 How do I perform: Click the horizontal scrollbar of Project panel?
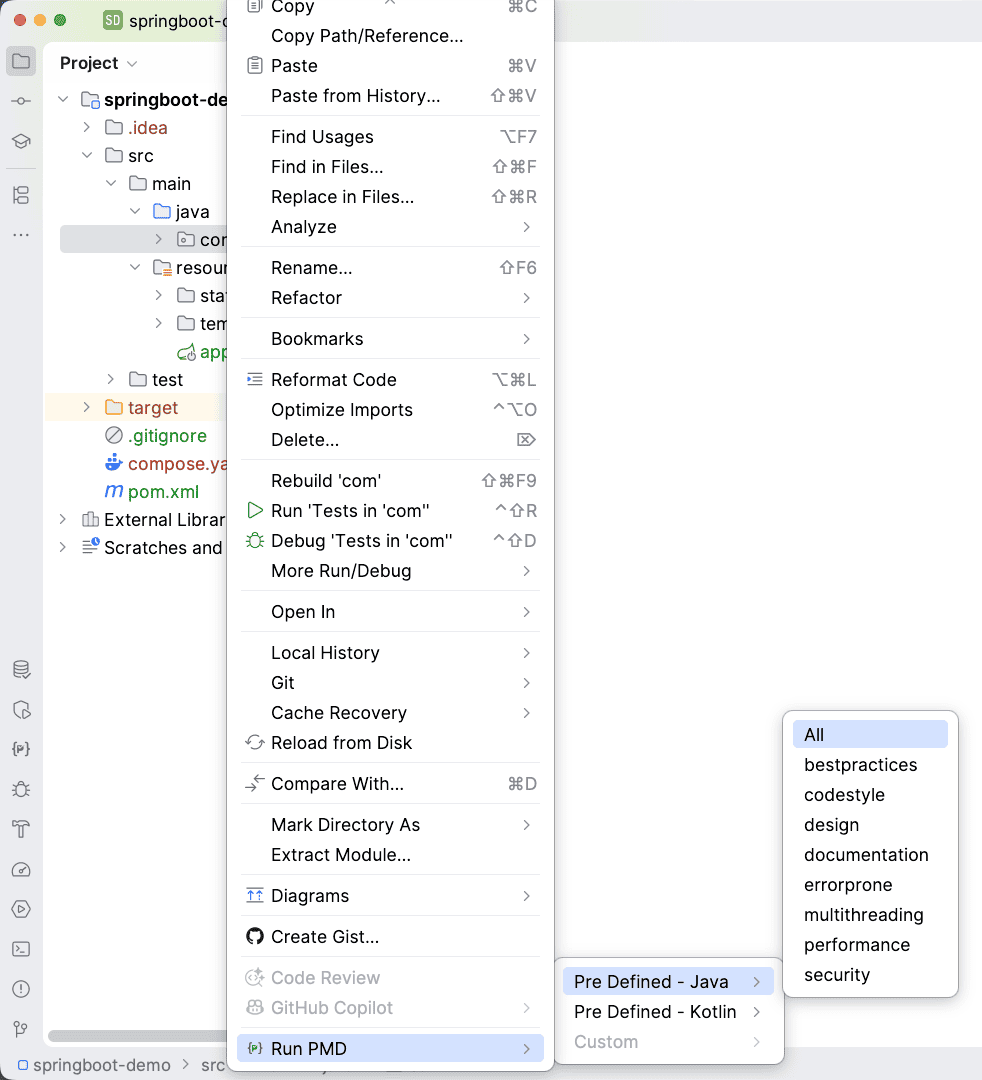[137, 1037]
